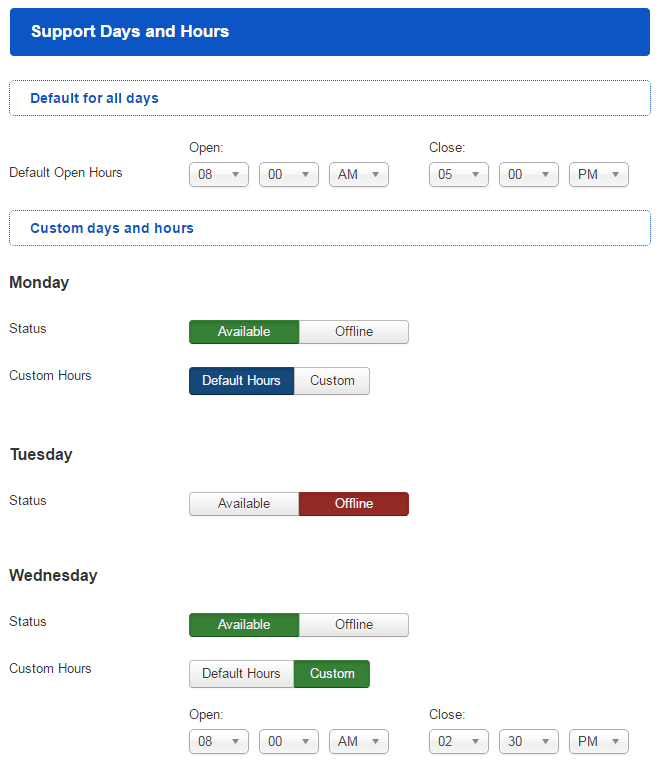Select Default Hours for Monday

pos(241,381)
